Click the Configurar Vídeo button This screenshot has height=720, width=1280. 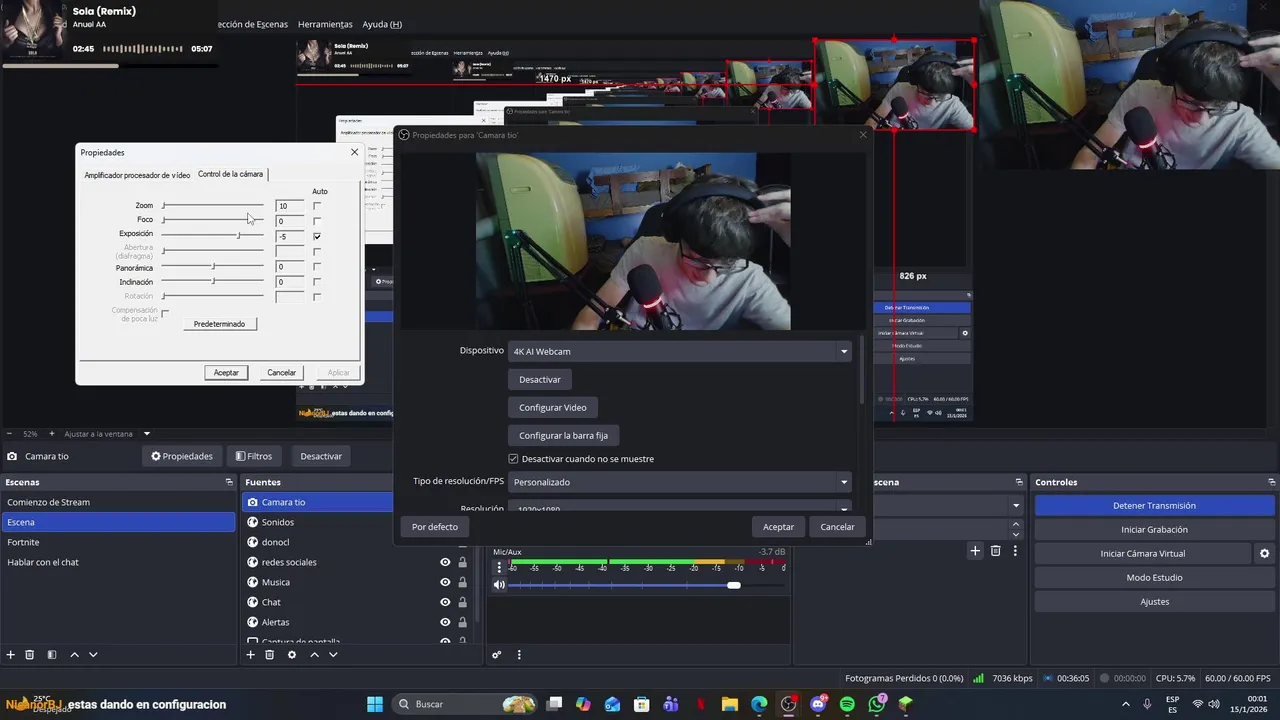tap(553, 407)
